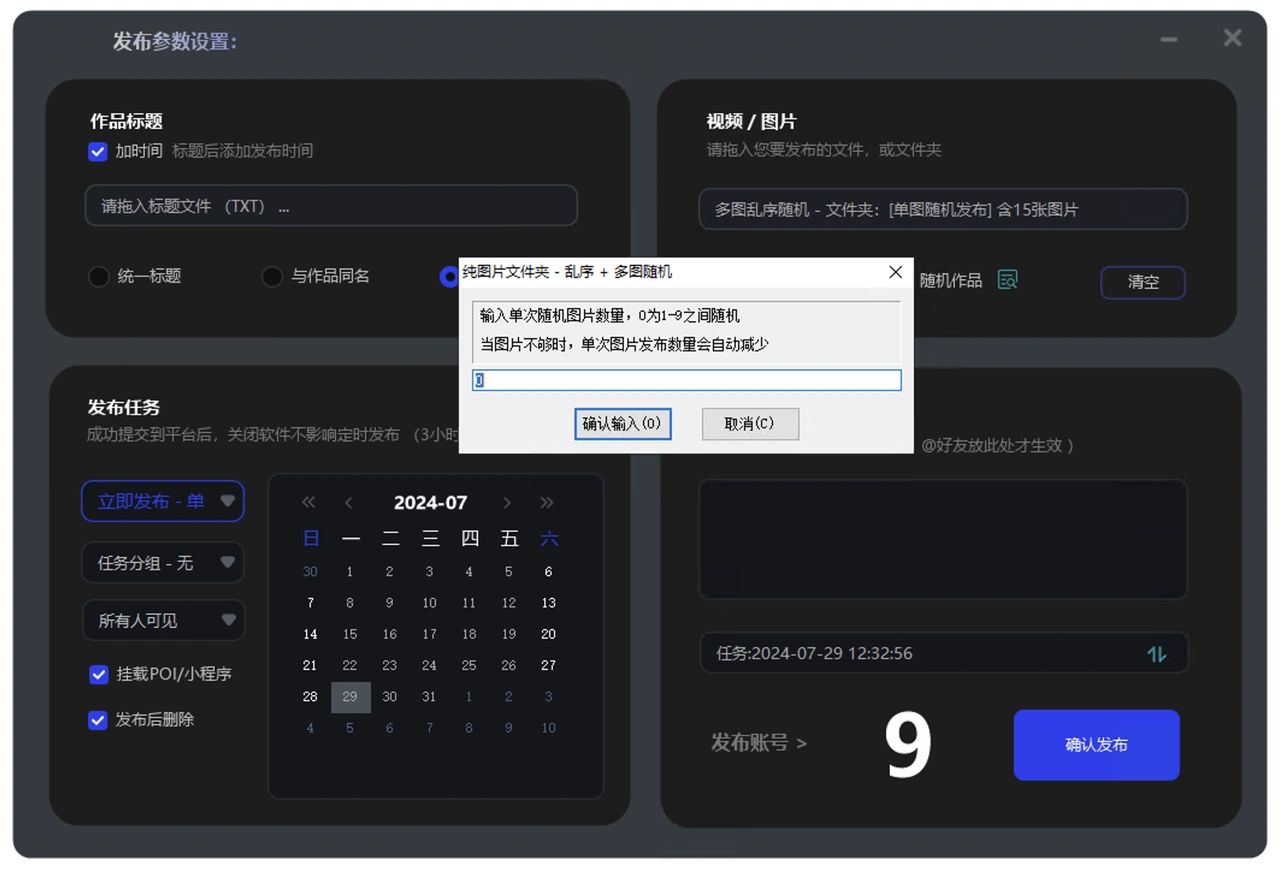Select July 30 in the calendar

coord(390,697)
